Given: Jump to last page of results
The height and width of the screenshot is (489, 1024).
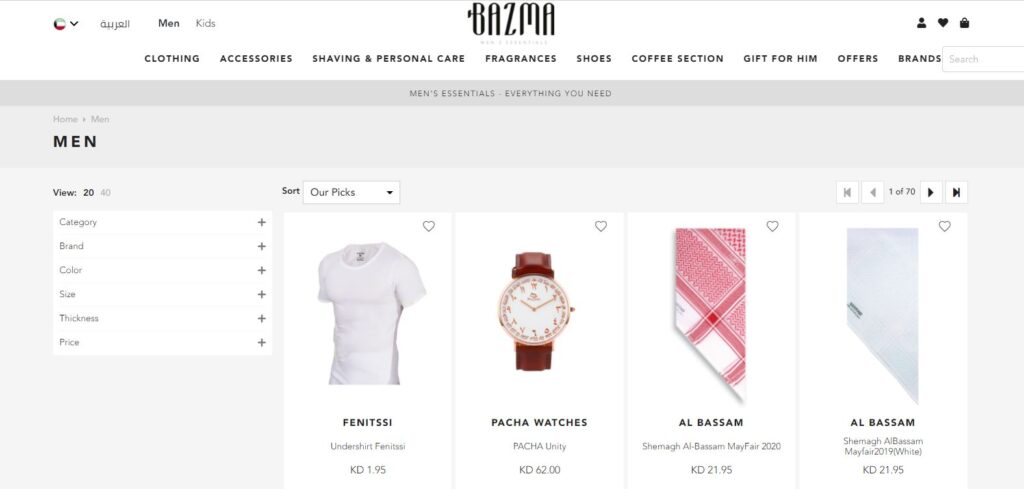Looking at the screenshot, I should [x=956, y=192].
